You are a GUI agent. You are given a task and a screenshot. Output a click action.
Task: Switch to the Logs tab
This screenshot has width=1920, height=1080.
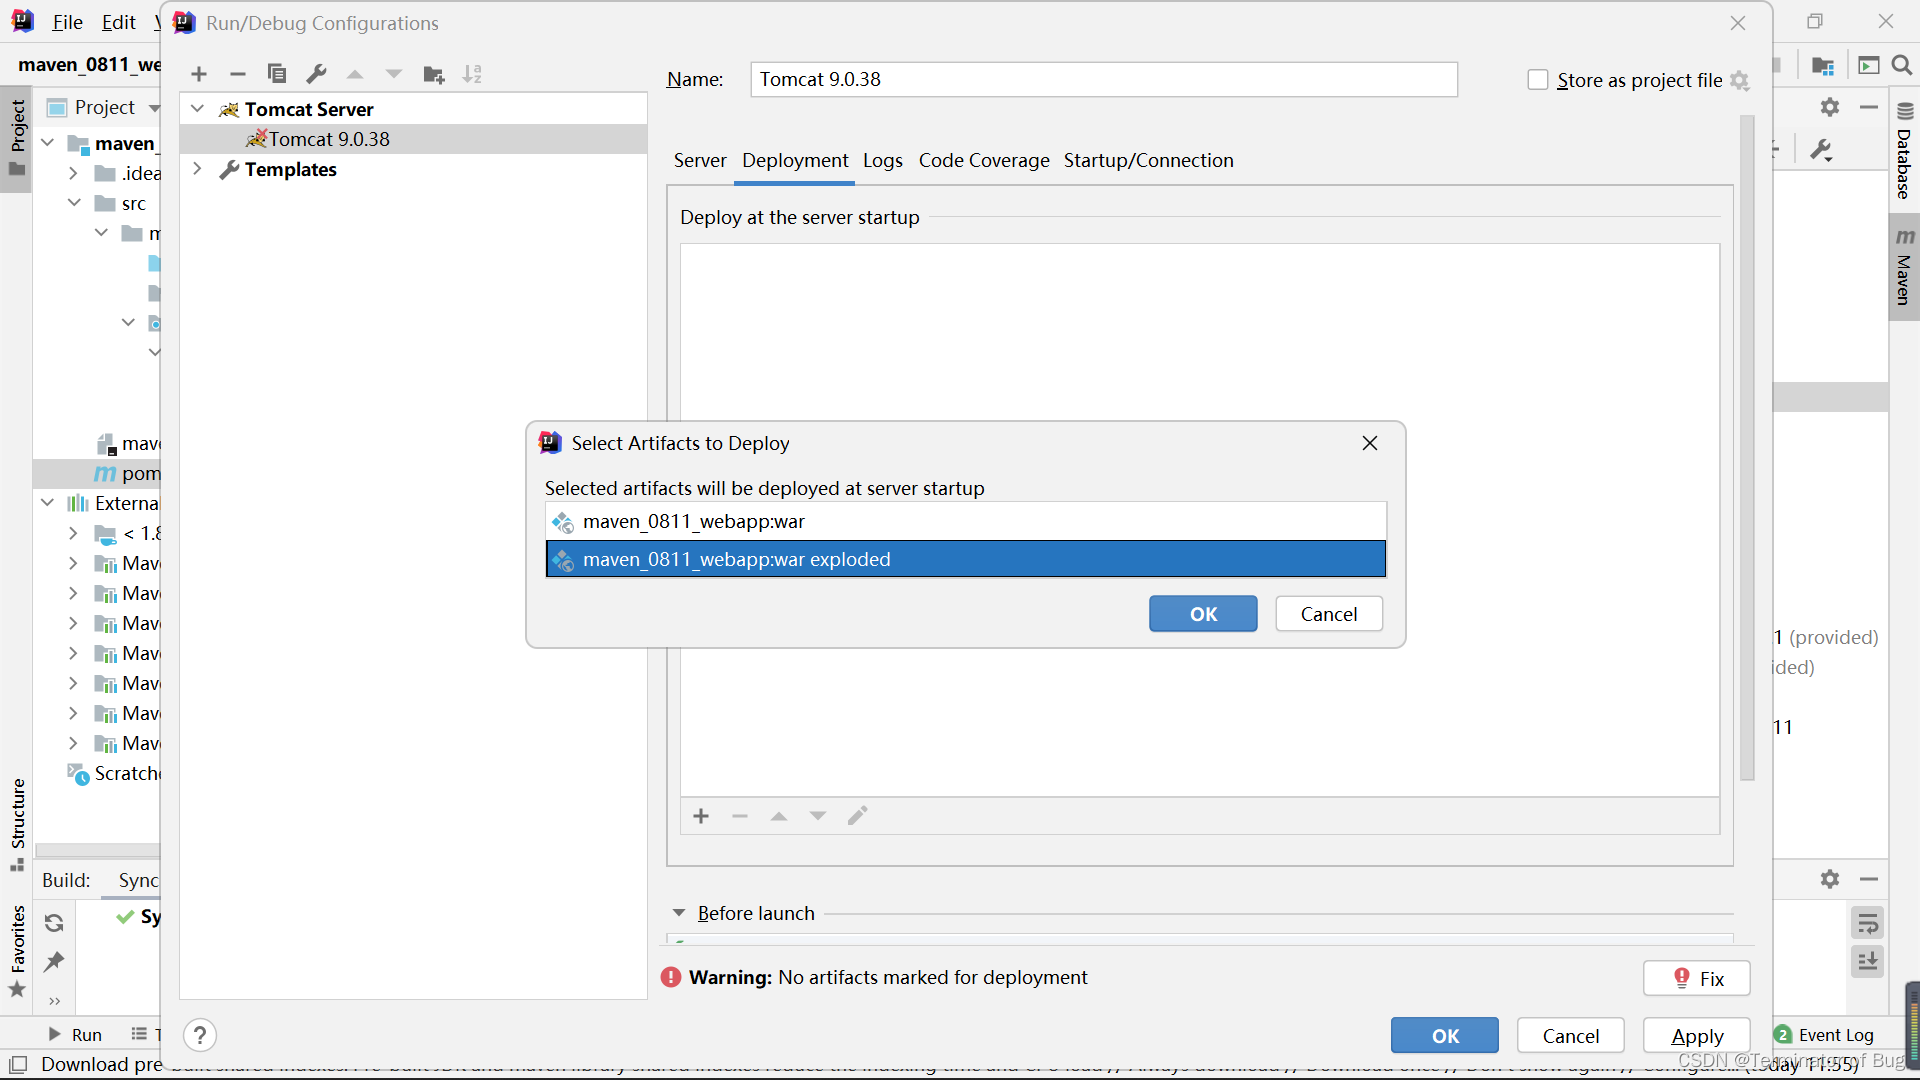tap(883, 160)
